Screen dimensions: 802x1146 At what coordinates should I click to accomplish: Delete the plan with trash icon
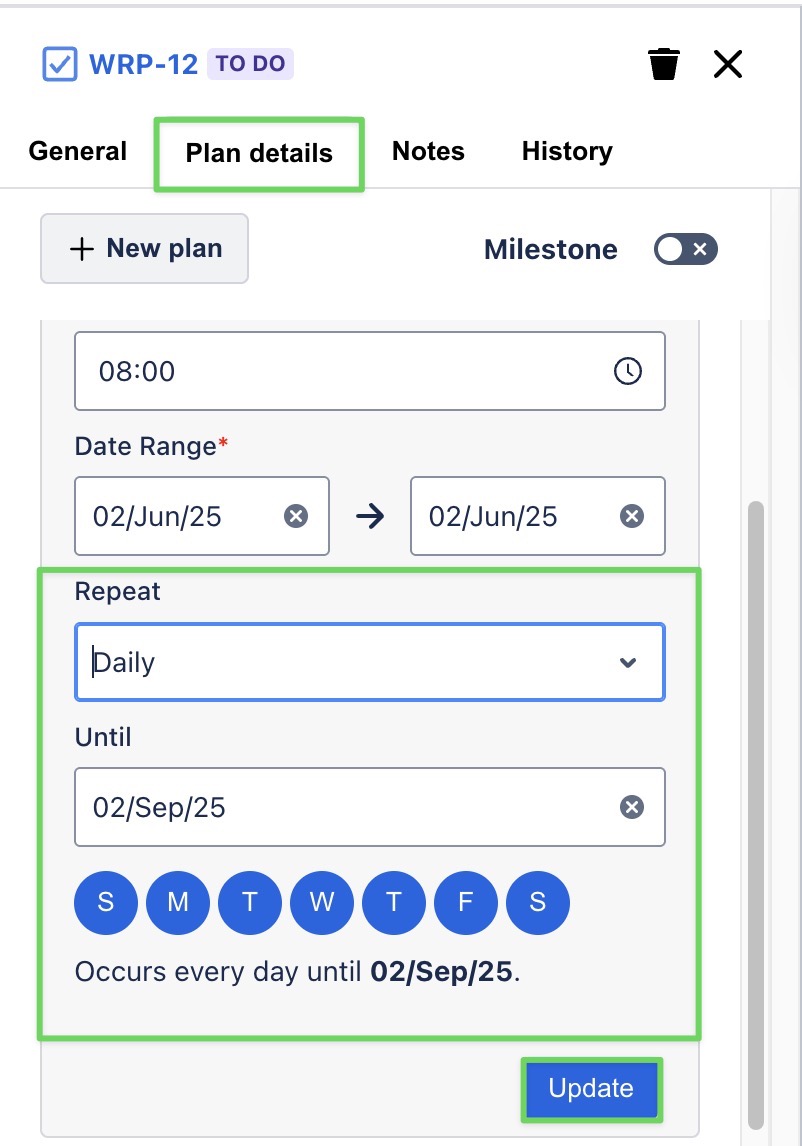pos(664,65)
